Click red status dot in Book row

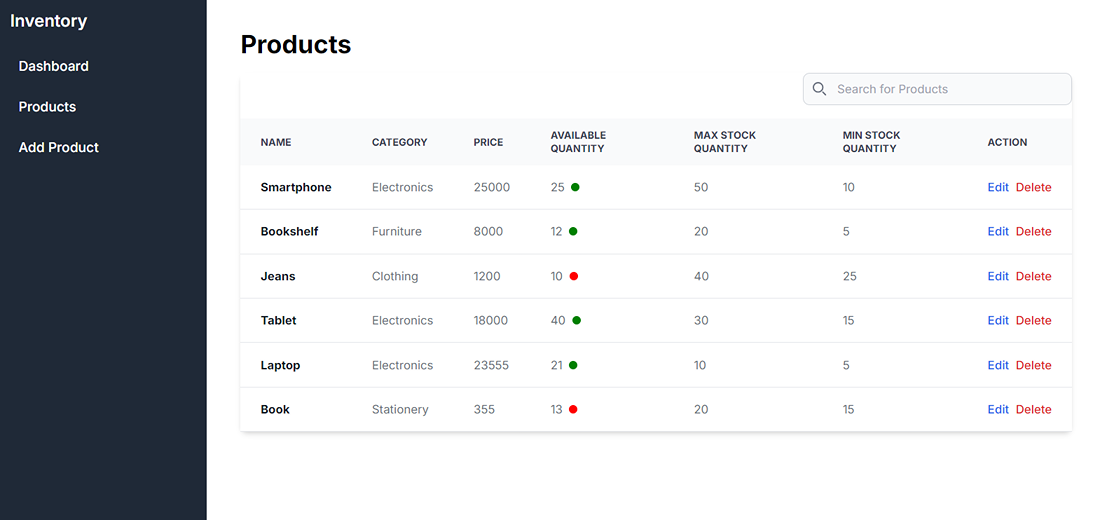[573, 409]
